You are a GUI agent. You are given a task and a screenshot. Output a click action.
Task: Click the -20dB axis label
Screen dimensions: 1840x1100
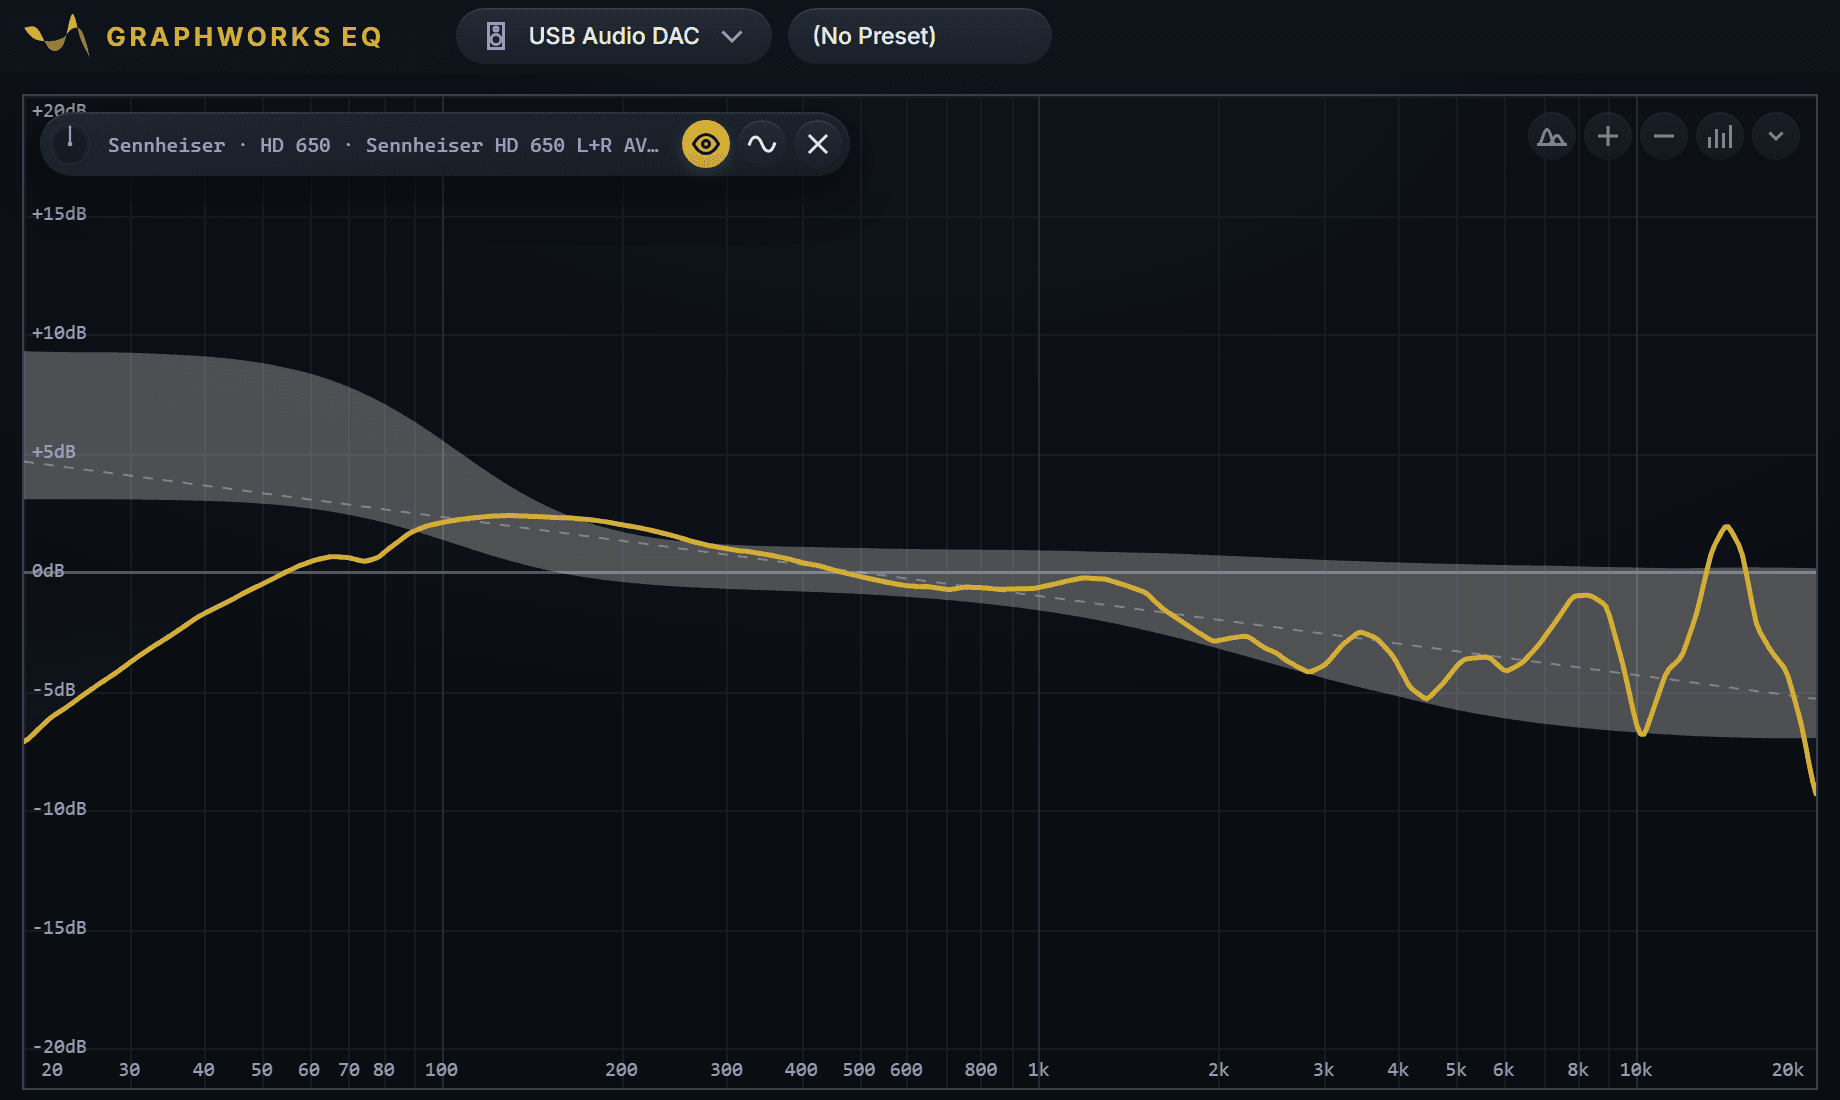click(x=59, y=1047)
